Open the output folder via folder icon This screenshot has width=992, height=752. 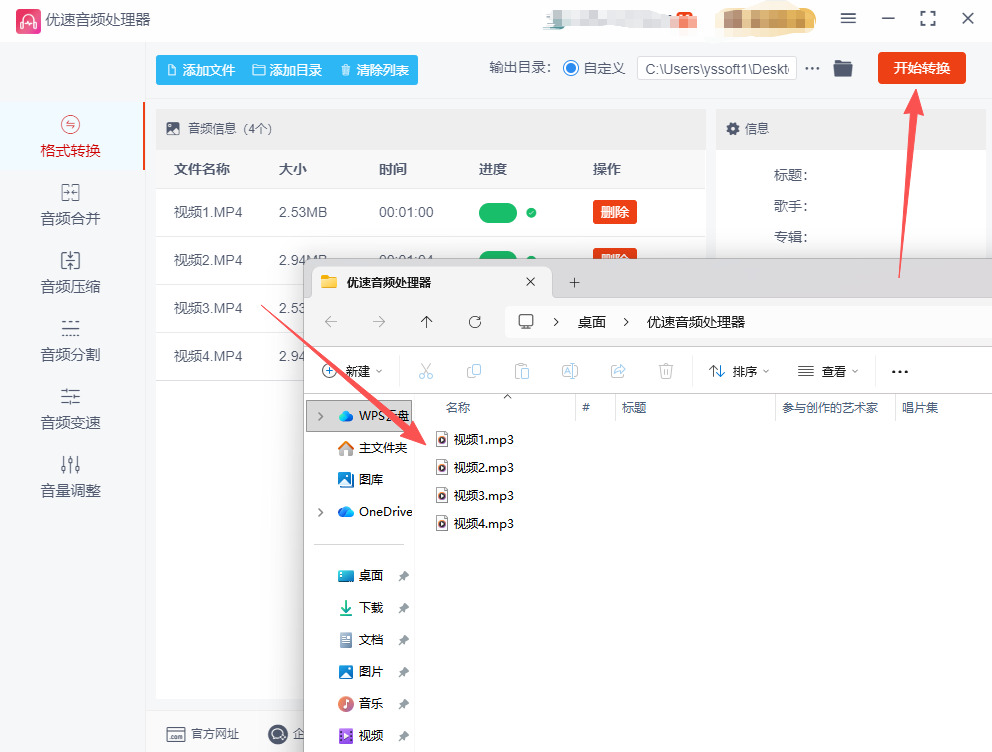(x=843, y=68)
